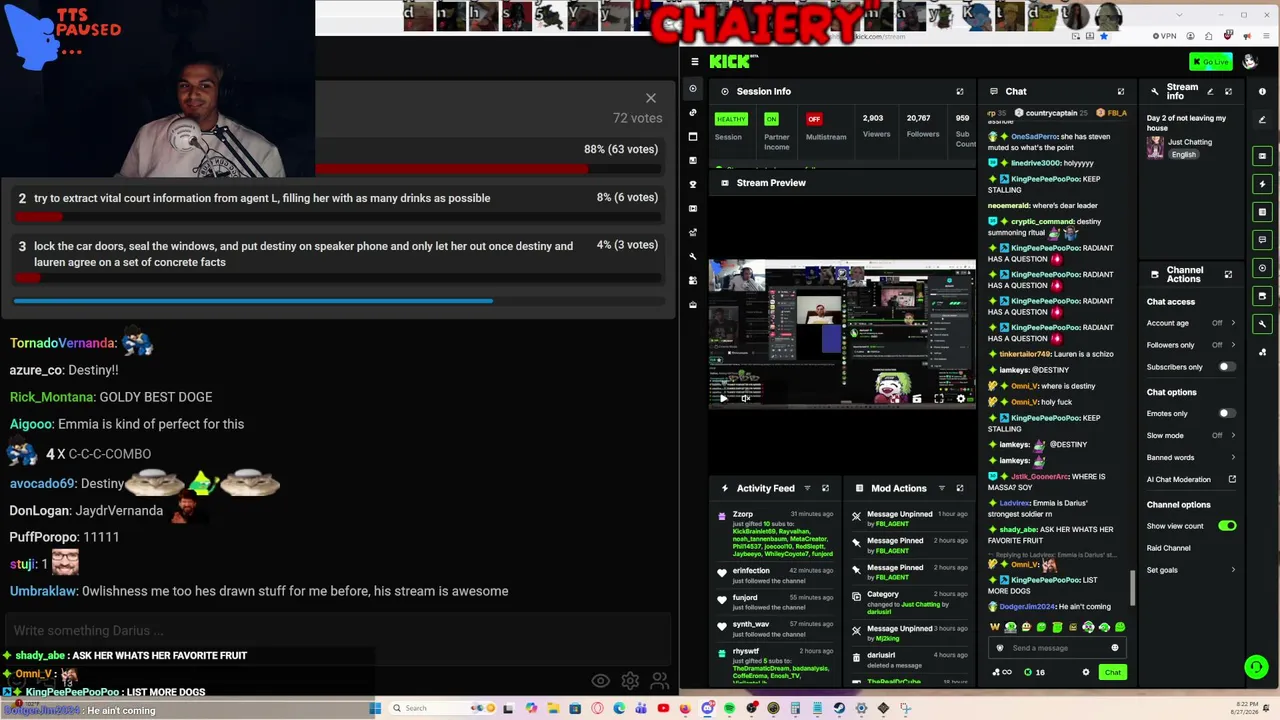Click the Just Chatting category thumbnail
Viewport: 1280px width, 720px height.
click(x=1156, y=148)
